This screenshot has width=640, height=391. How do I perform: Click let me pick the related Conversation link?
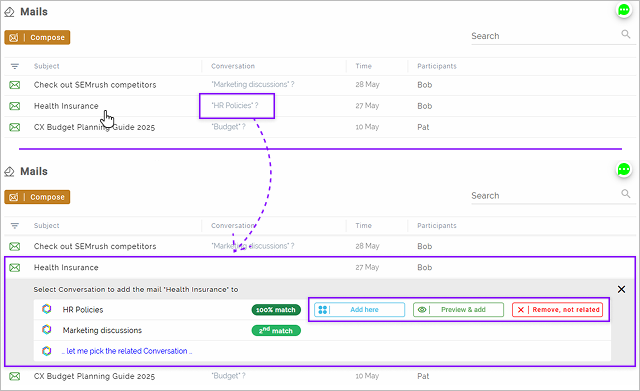[x=127, y=351]
